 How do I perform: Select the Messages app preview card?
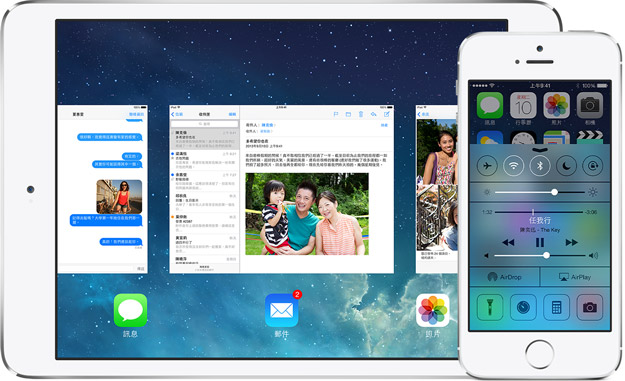point(102,189)
